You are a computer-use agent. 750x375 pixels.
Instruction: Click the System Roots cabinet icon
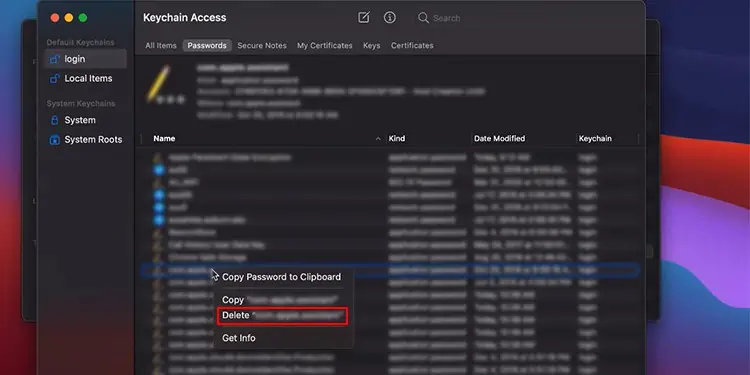[55, 140]
